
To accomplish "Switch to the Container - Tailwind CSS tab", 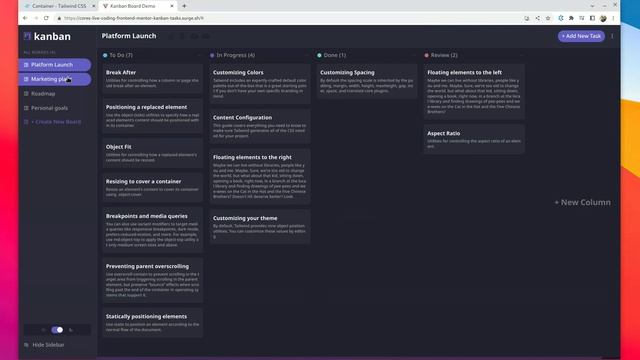I will pos(59,6).
